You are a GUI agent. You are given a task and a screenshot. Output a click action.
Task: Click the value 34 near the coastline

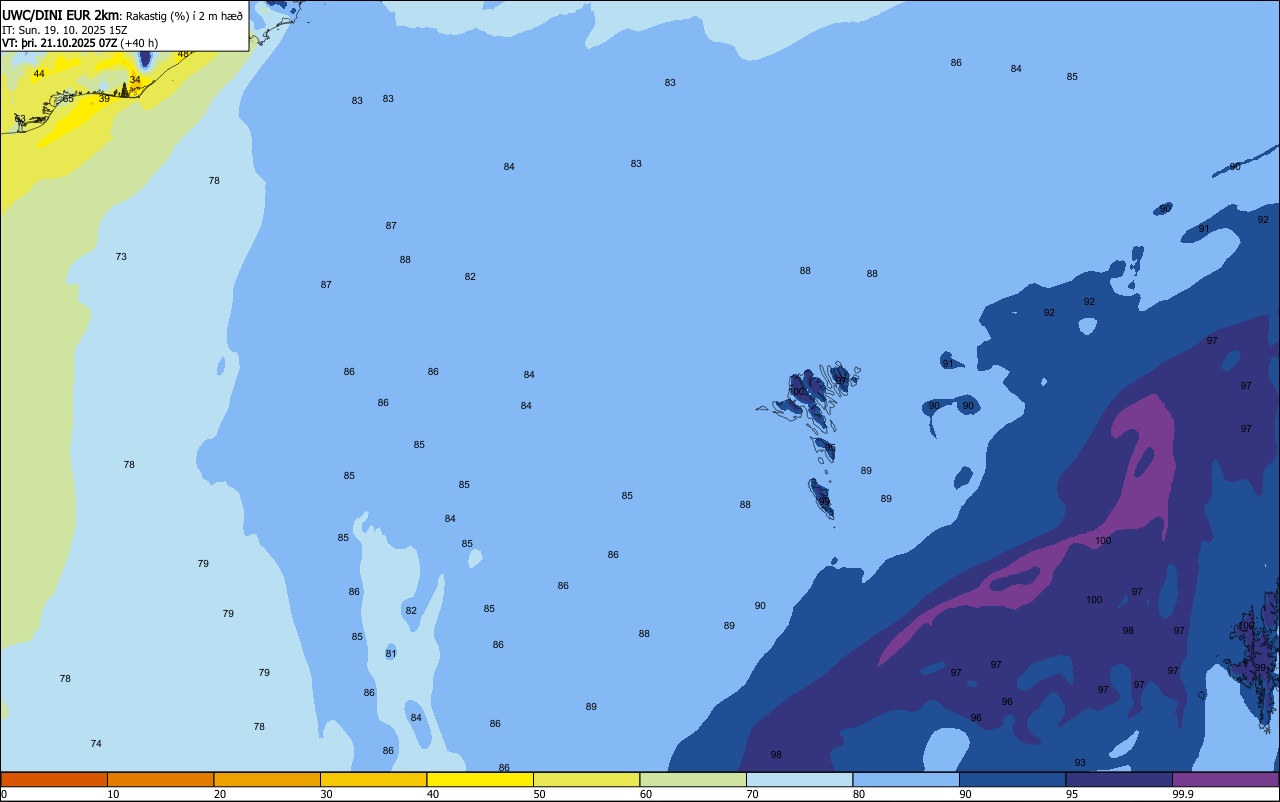pos(135,80)
